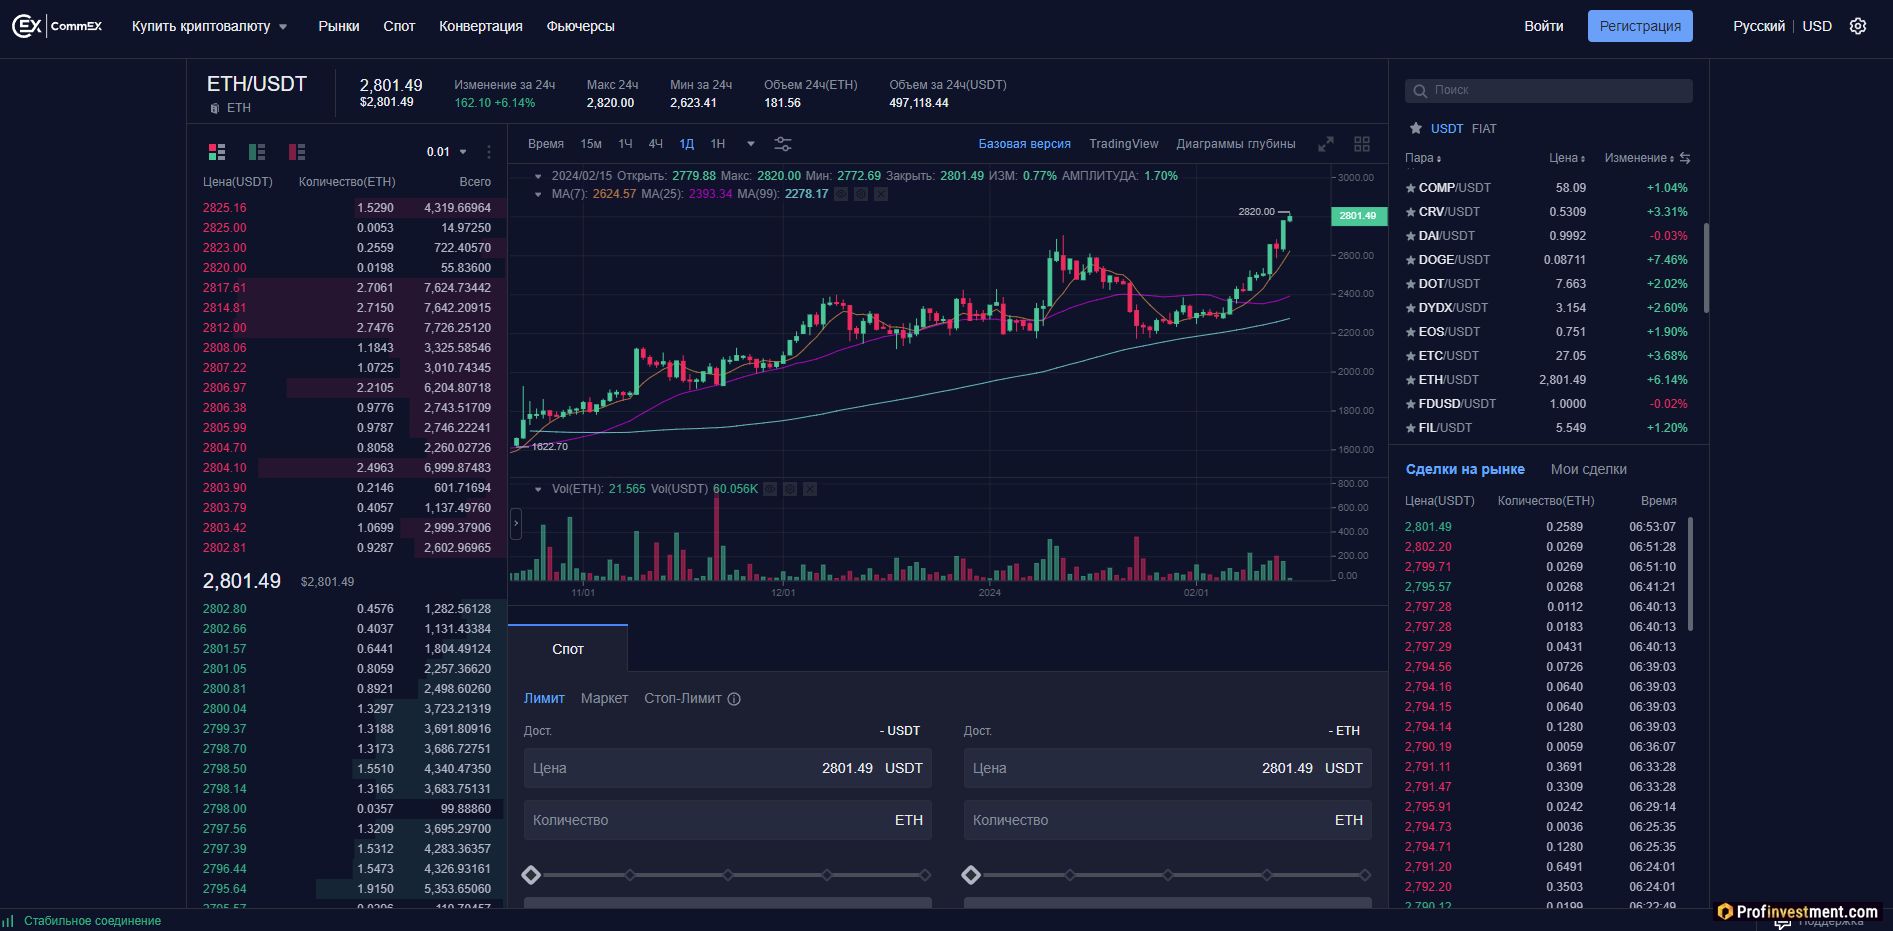This screenshot has height=931, width=1893.
Task: Click the market trades list scrollbar
Action: [1690, 573]
